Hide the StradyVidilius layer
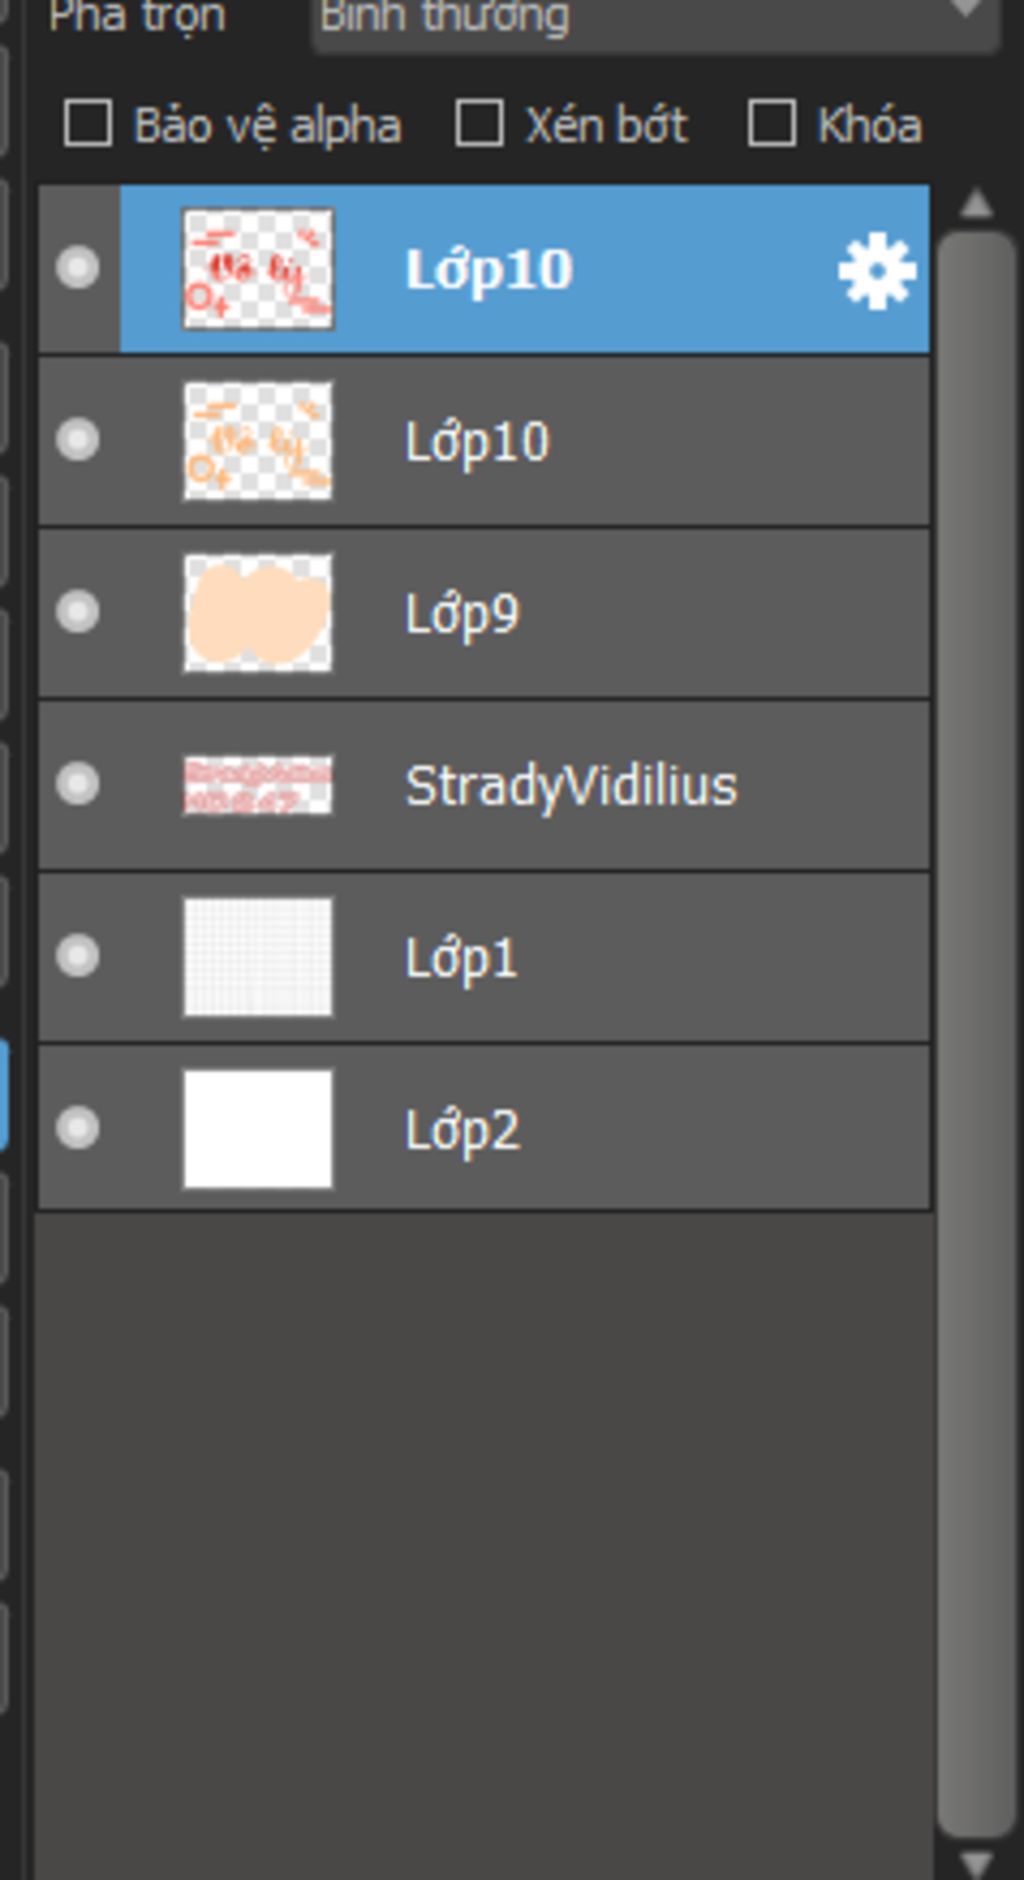The height and width of the screenshot is (1880, 1024). pos(77,784)
